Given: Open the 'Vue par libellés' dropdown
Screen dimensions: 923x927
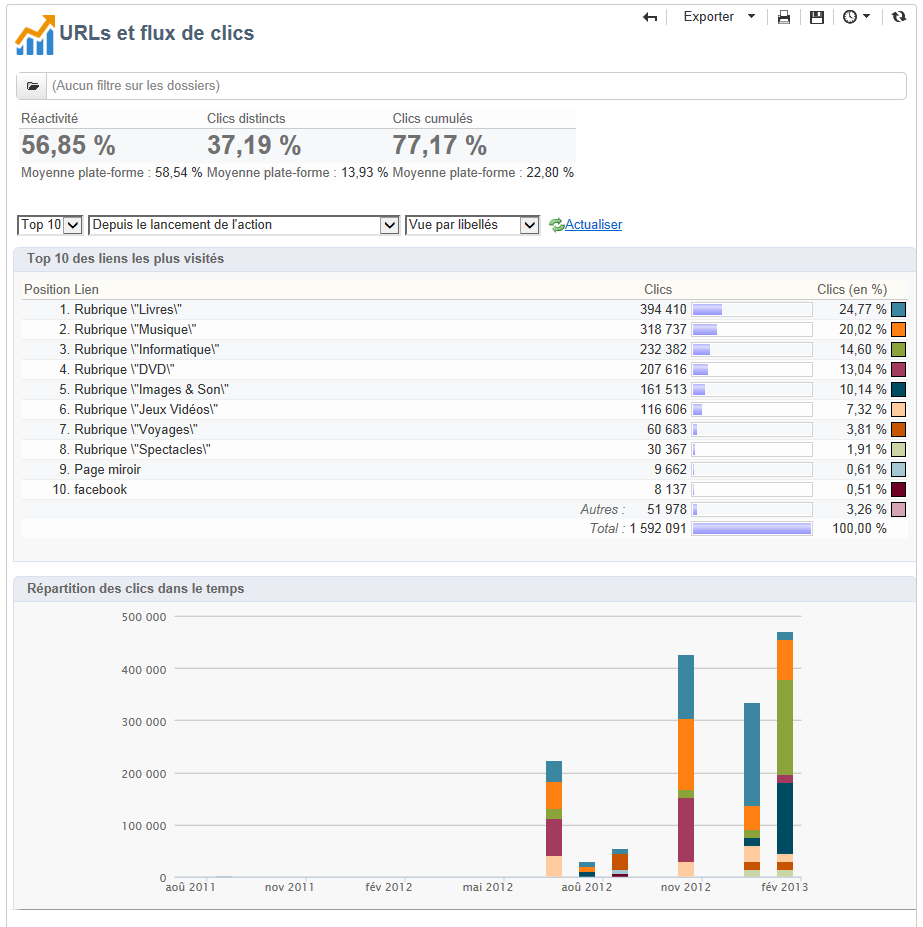Looking at the screenshot, I should point(472,225).
